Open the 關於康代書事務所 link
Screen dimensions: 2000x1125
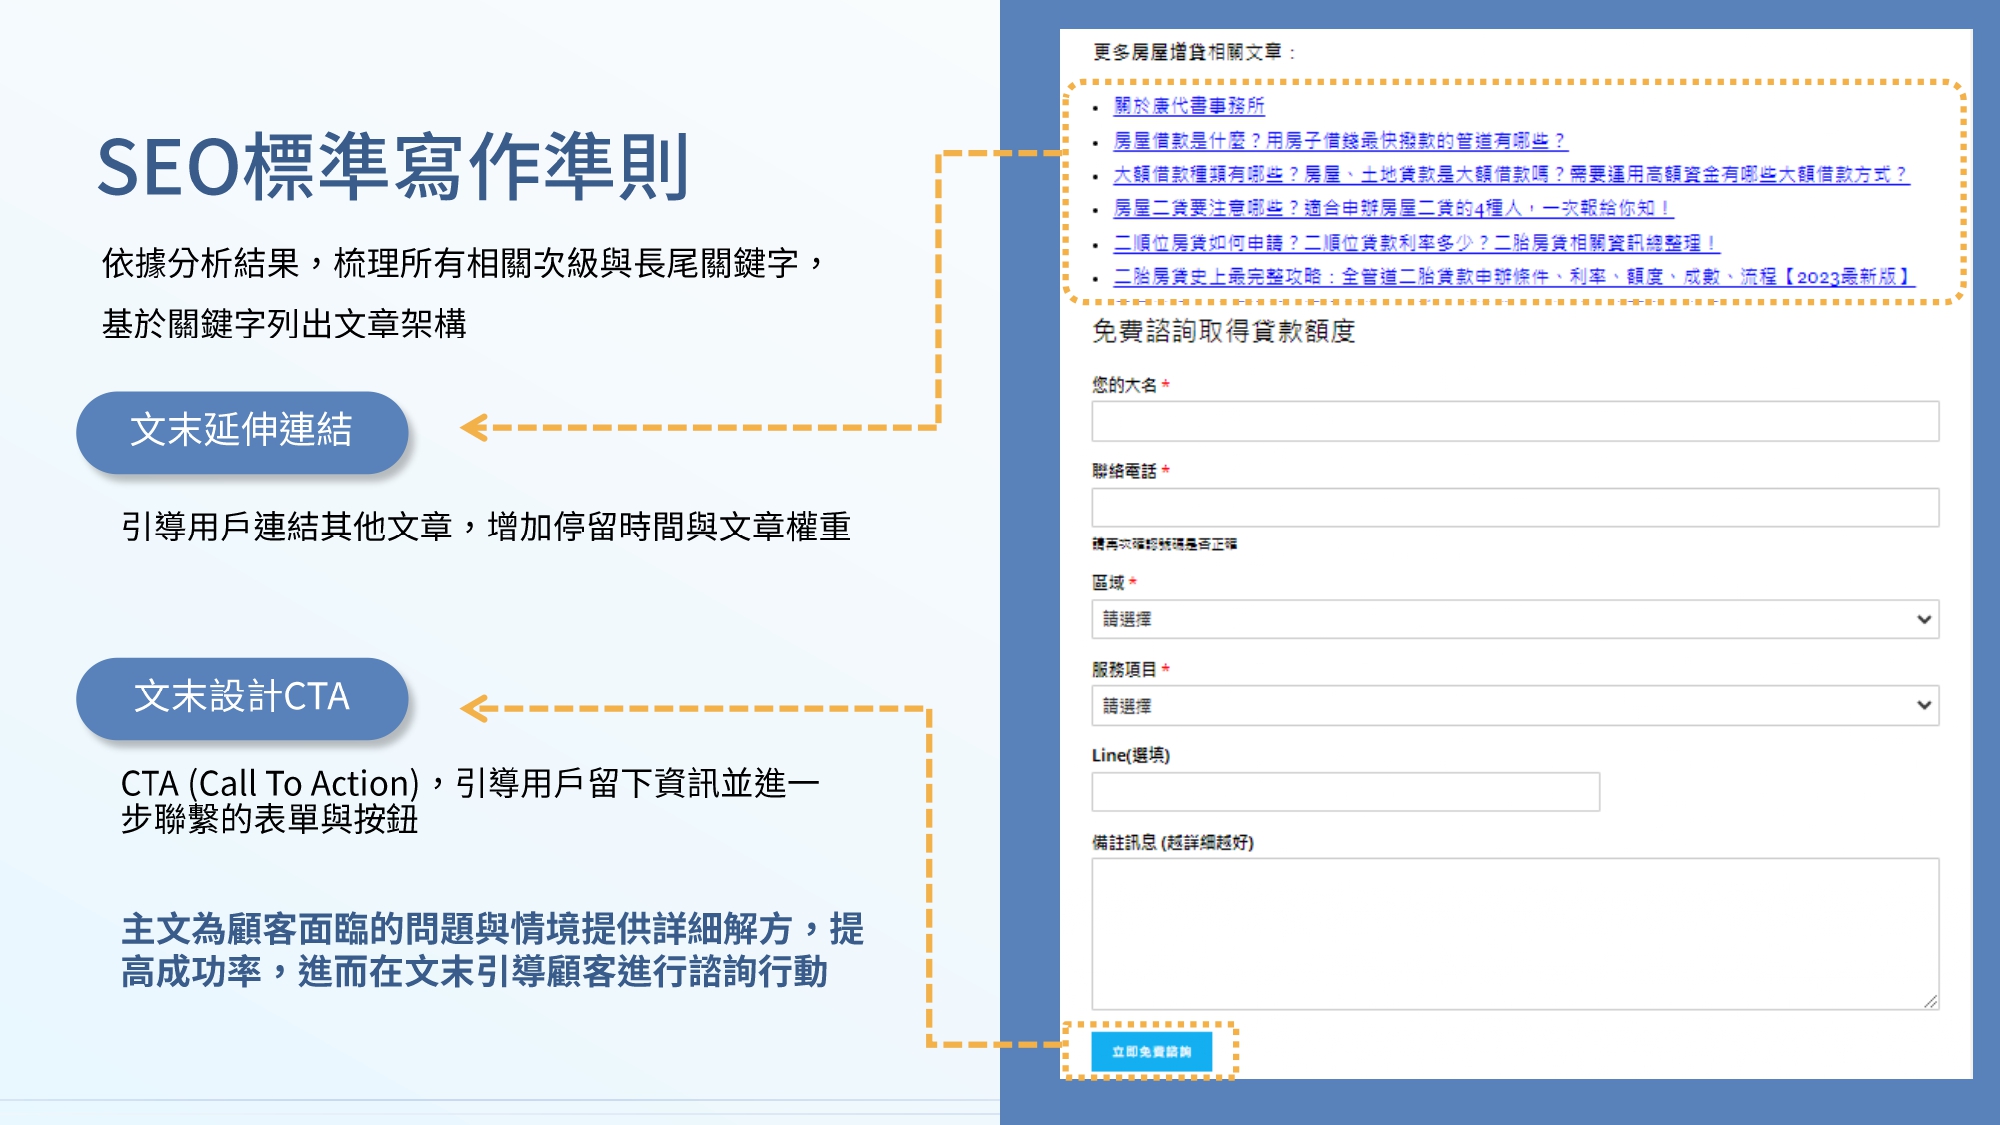(x=1188, y=106)
